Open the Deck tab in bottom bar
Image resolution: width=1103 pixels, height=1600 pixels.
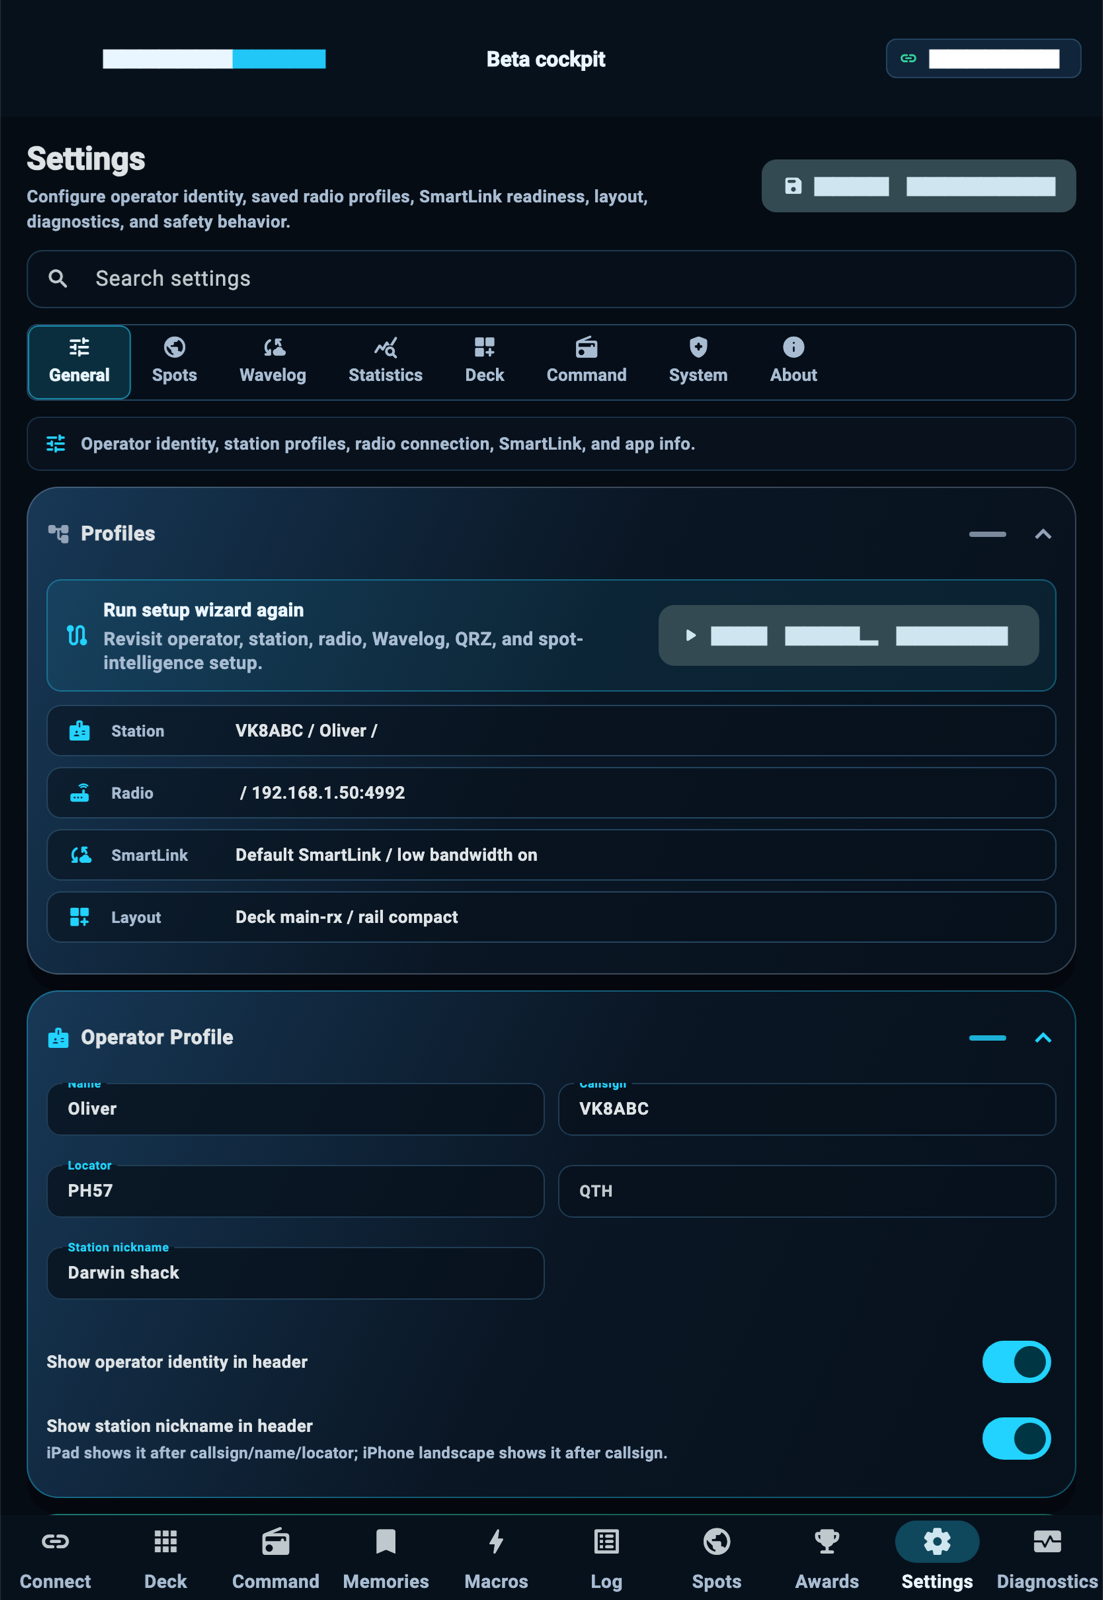pyautogui.click(x=166, y=1558)
